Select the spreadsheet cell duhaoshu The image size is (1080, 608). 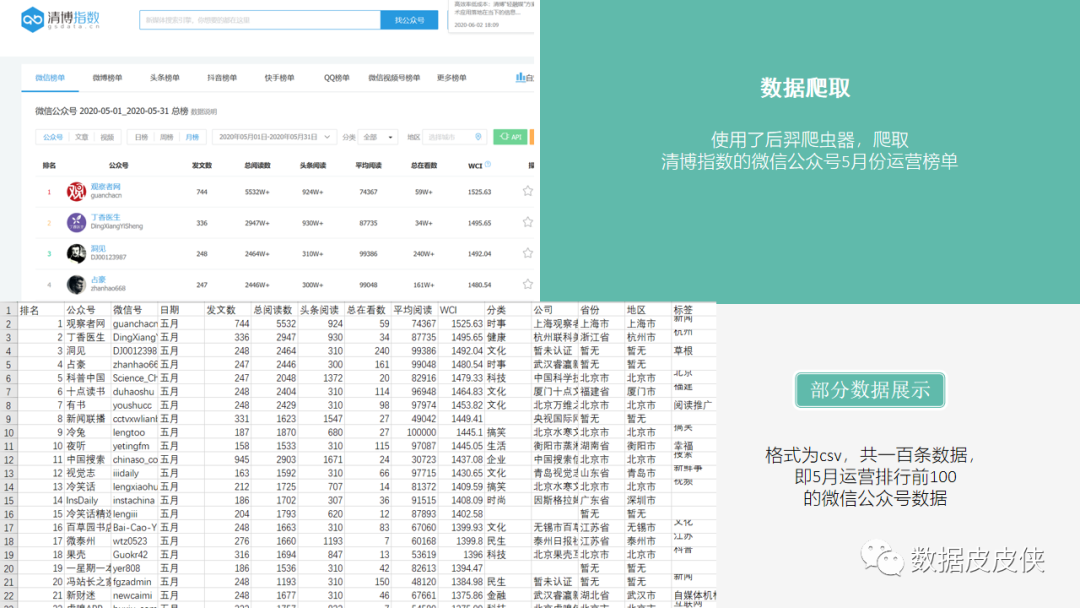pos(135,391)
